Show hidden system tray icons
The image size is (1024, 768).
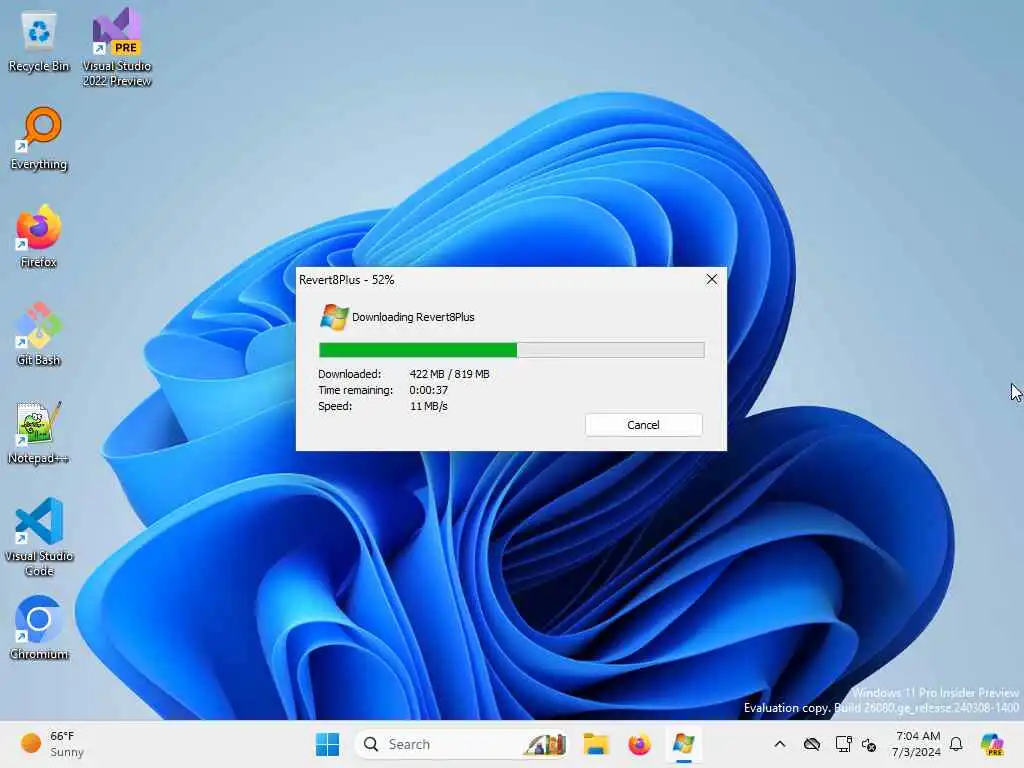[780, 744]
